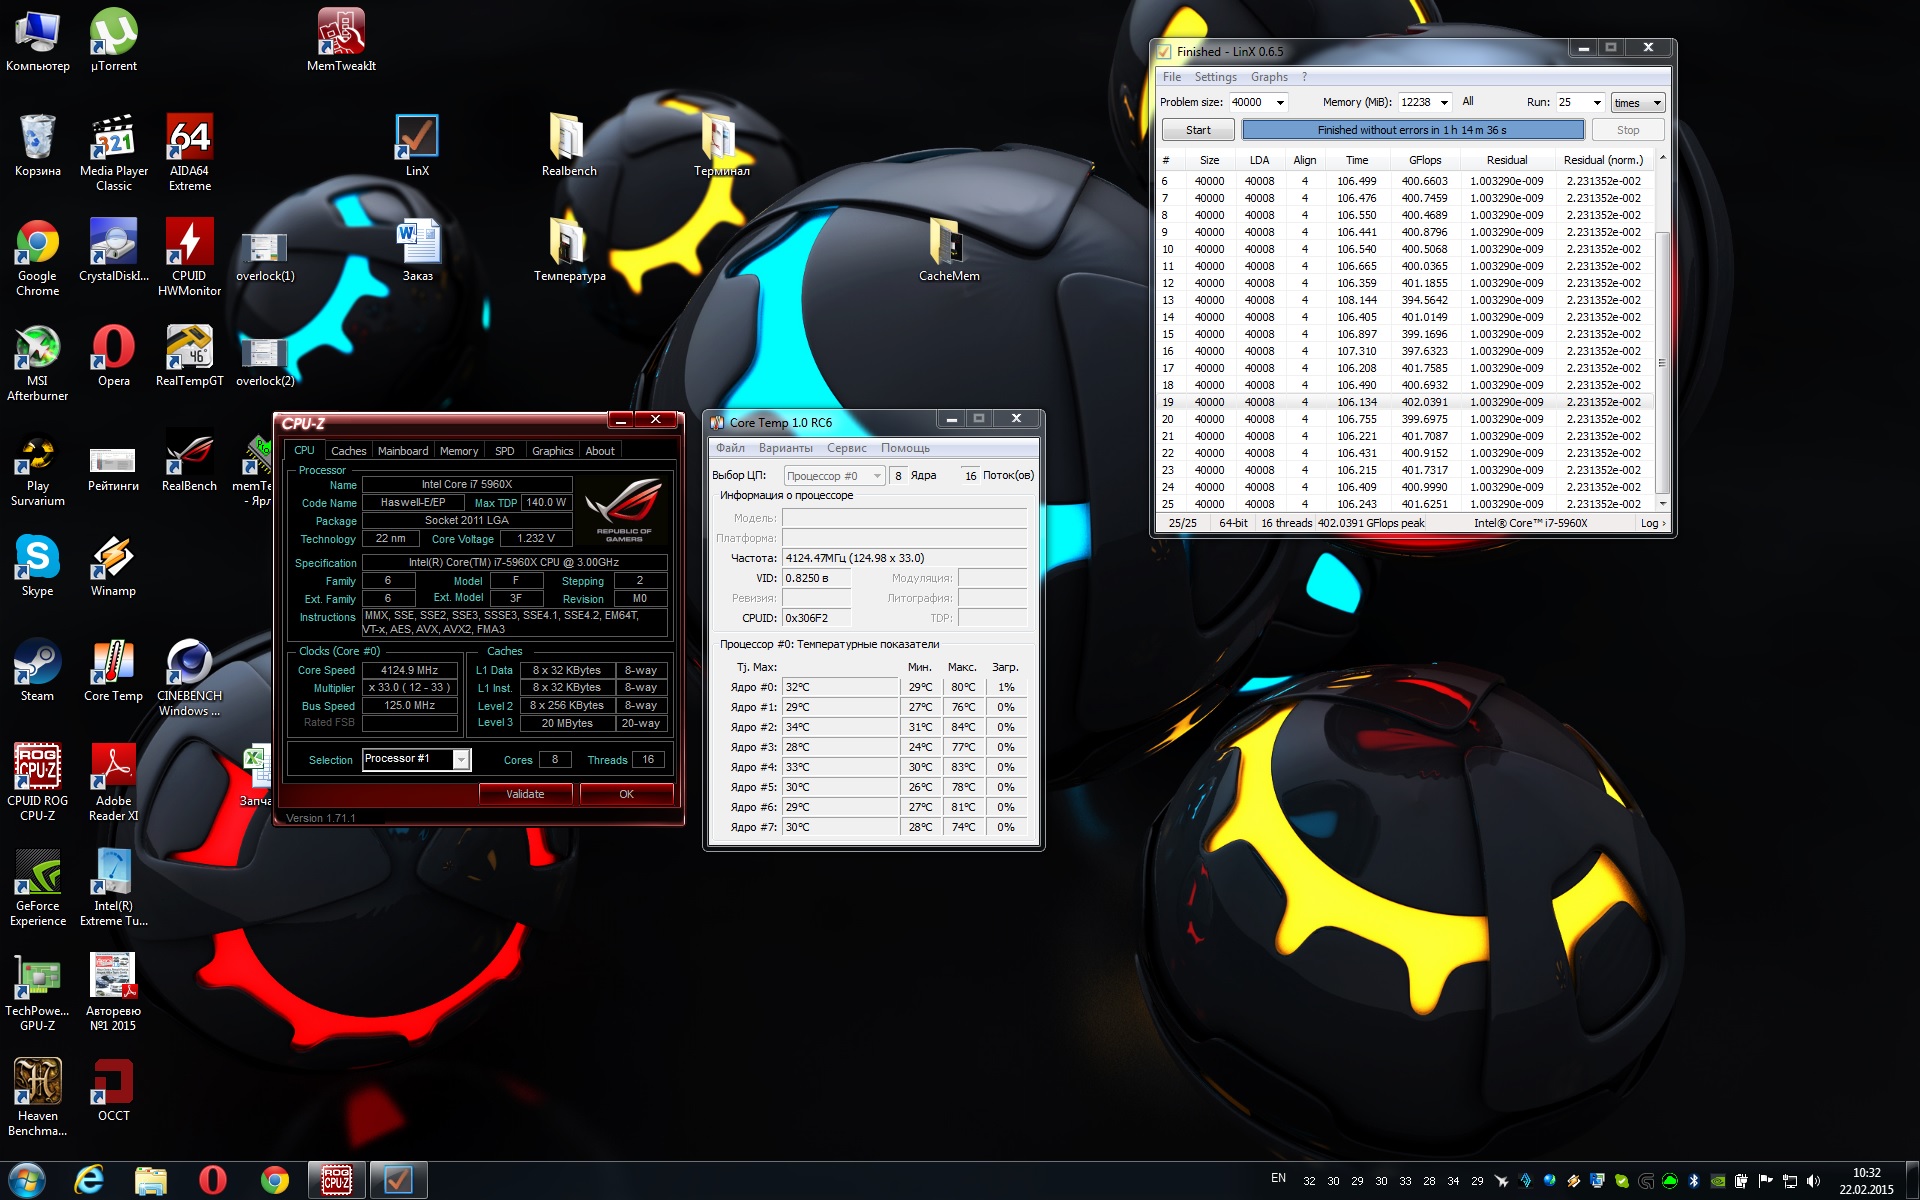Open the Processor #1 selection dropdown in CPU-Z
The width and height of the screenshot is (1920, 1200).
click(461, 760)
